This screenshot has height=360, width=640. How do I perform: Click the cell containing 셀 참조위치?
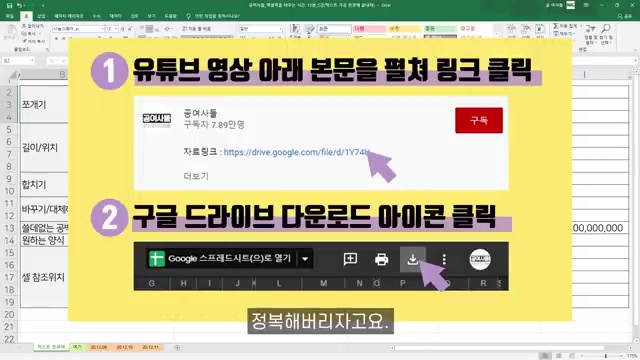(x=44, y=278)
